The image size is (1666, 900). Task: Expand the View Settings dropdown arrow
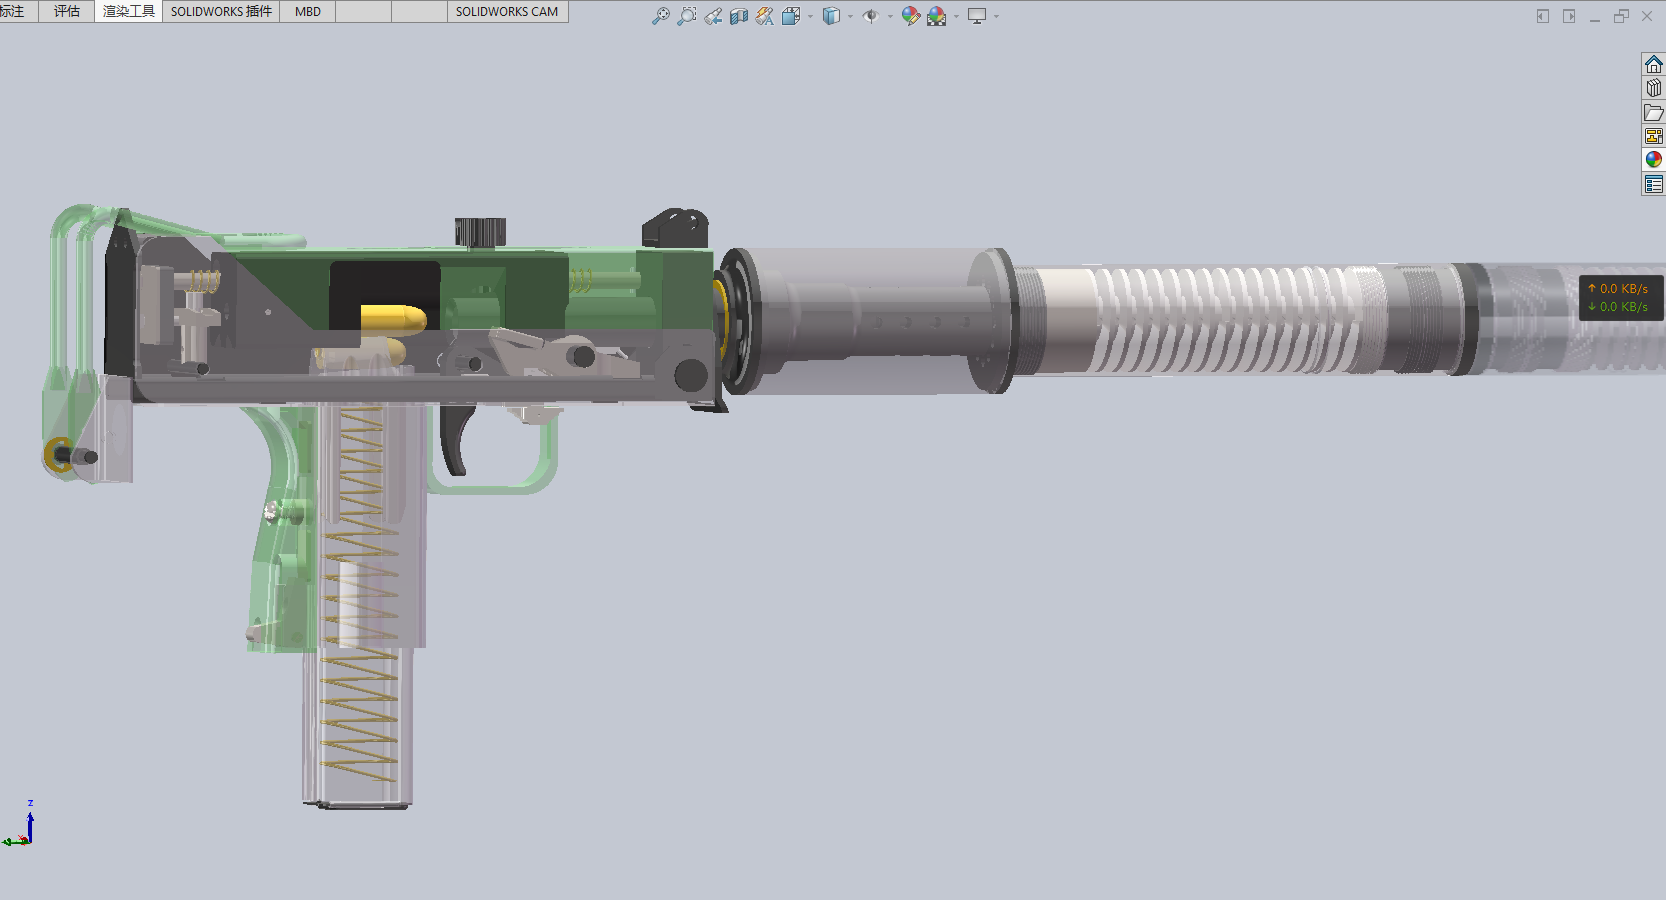tap(996, 16)
